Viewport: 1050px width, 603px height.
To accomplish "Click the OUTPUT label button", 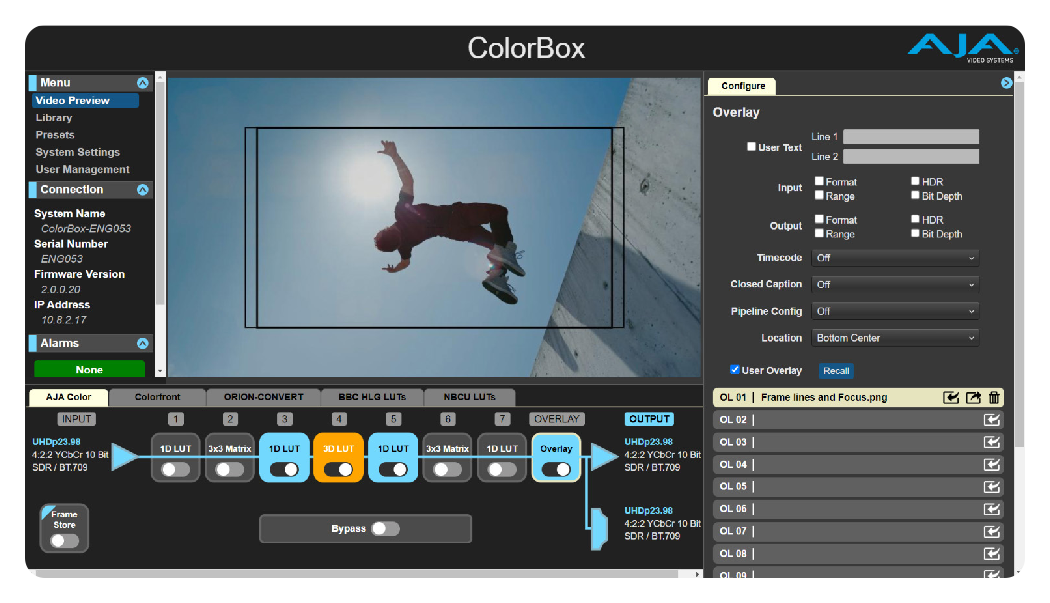I will click(650, 419).
